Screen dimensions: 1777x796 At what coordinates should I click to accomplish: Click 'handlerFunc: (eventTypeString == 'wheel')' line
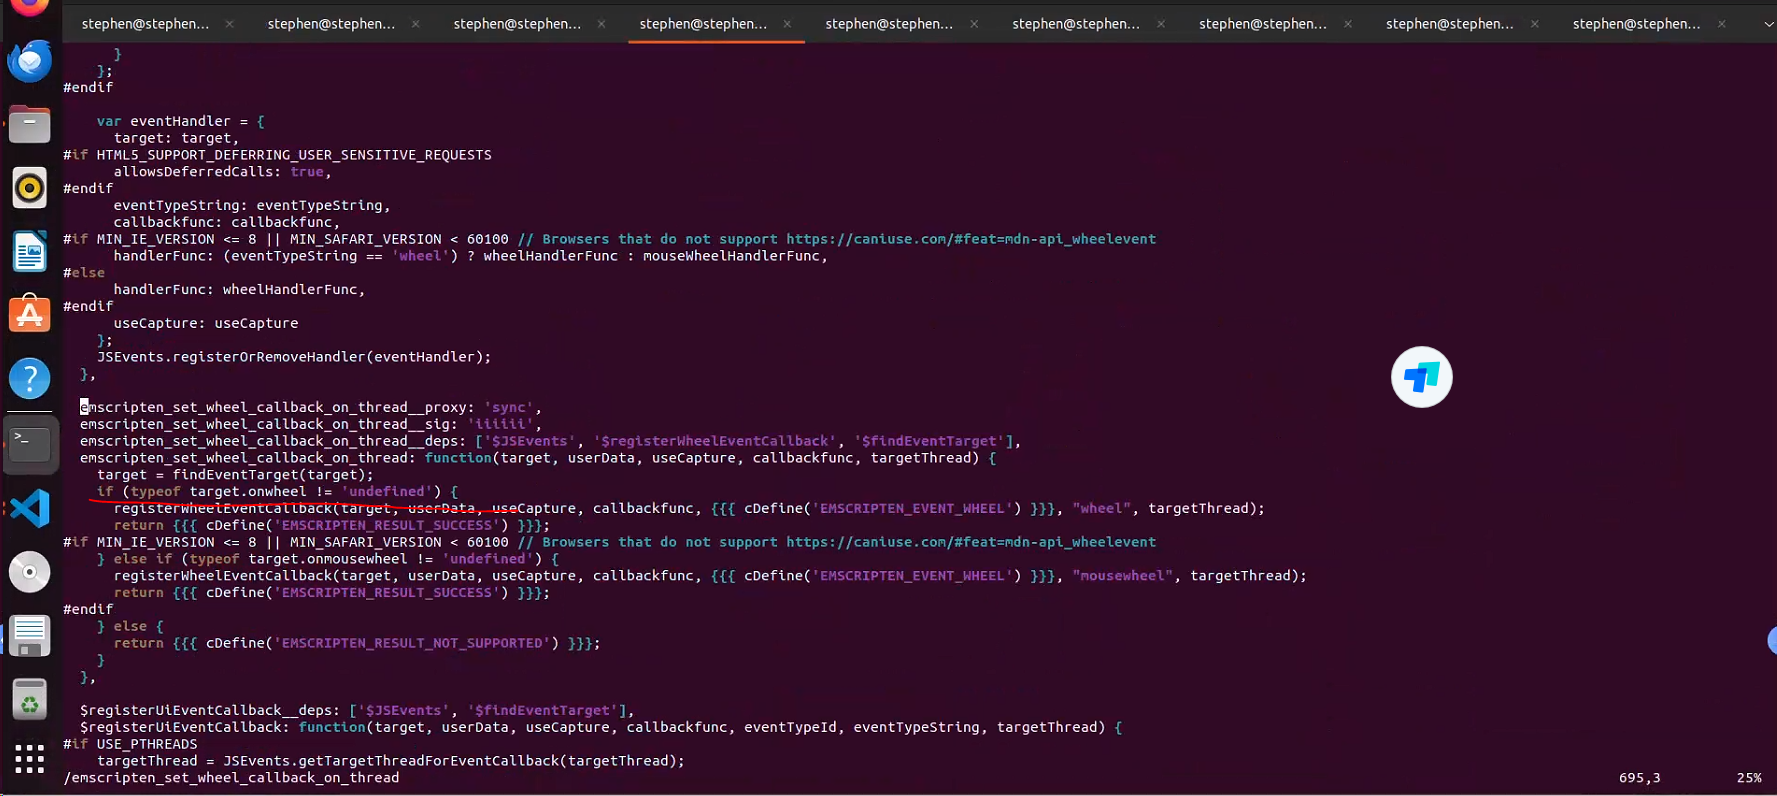471,256
